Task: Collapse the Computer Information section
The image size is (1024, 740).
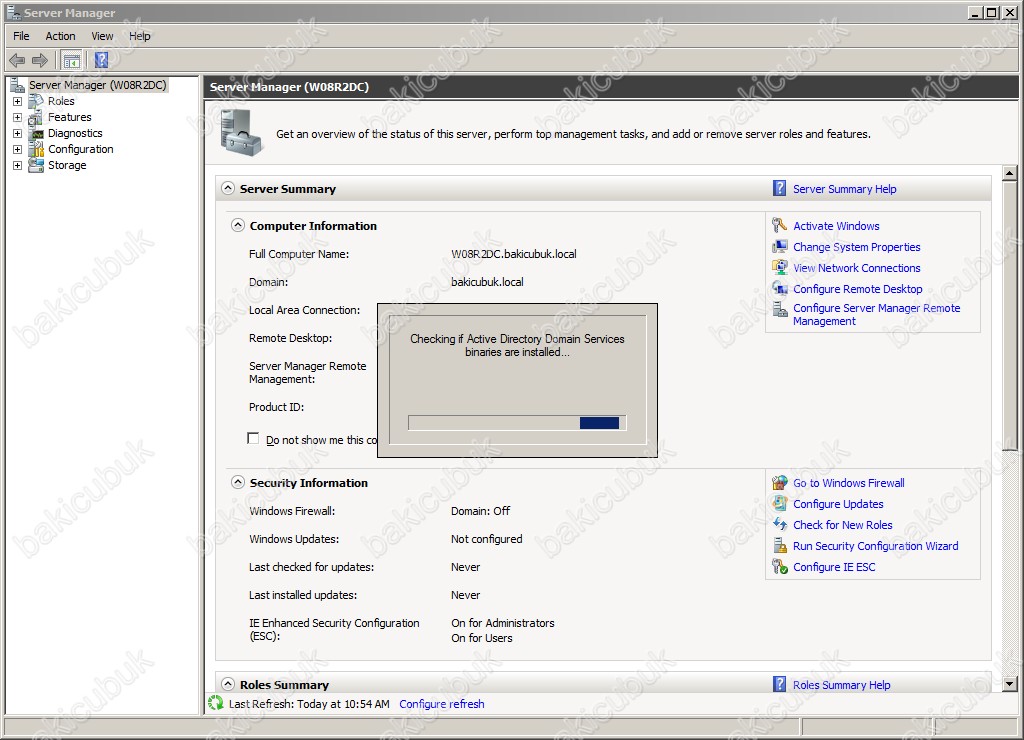Action: [x=238, y=226]
